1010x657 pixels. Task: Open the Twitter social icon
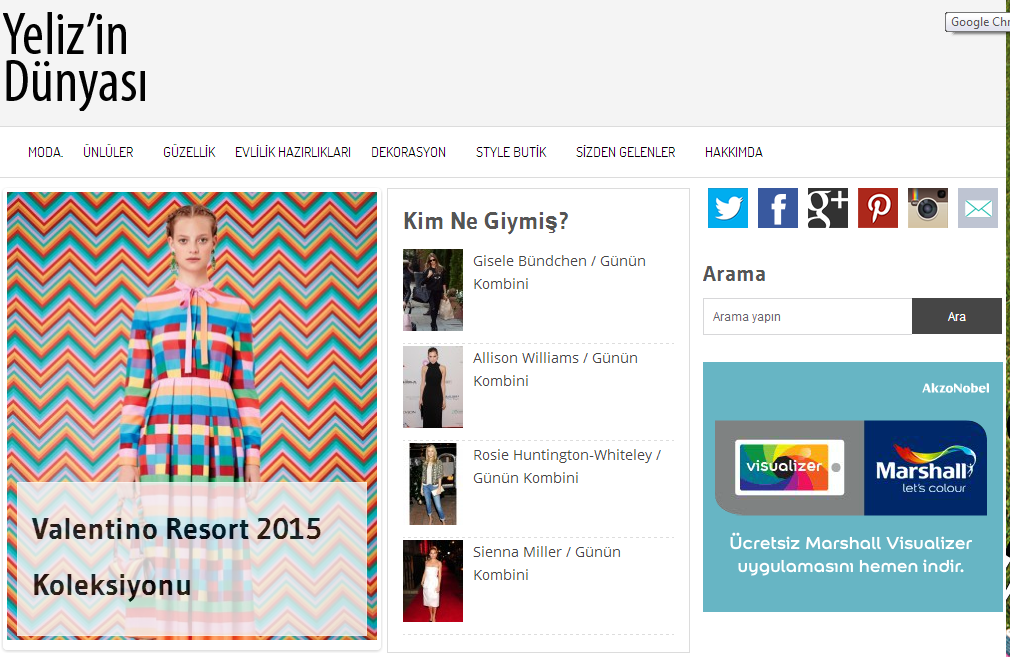[728, 208]
